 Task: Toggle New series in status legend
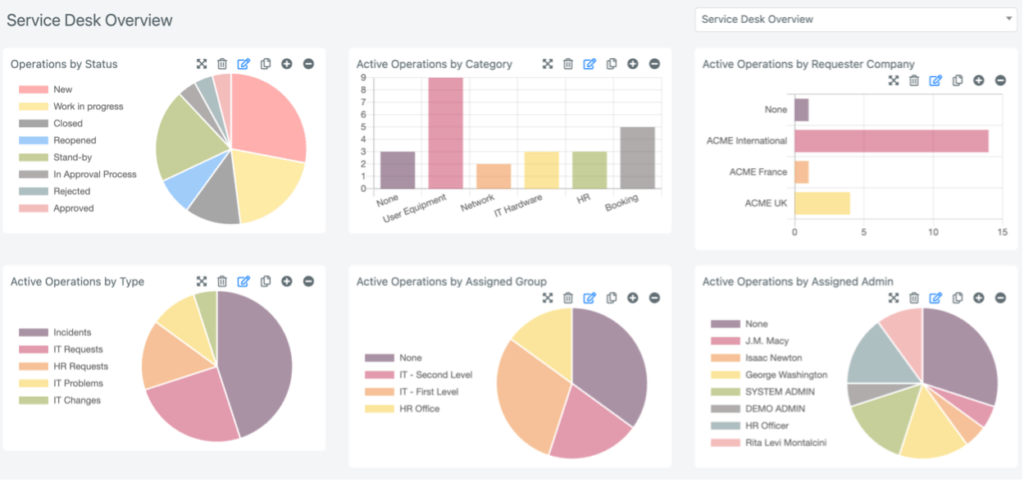(x=46, y=89)
